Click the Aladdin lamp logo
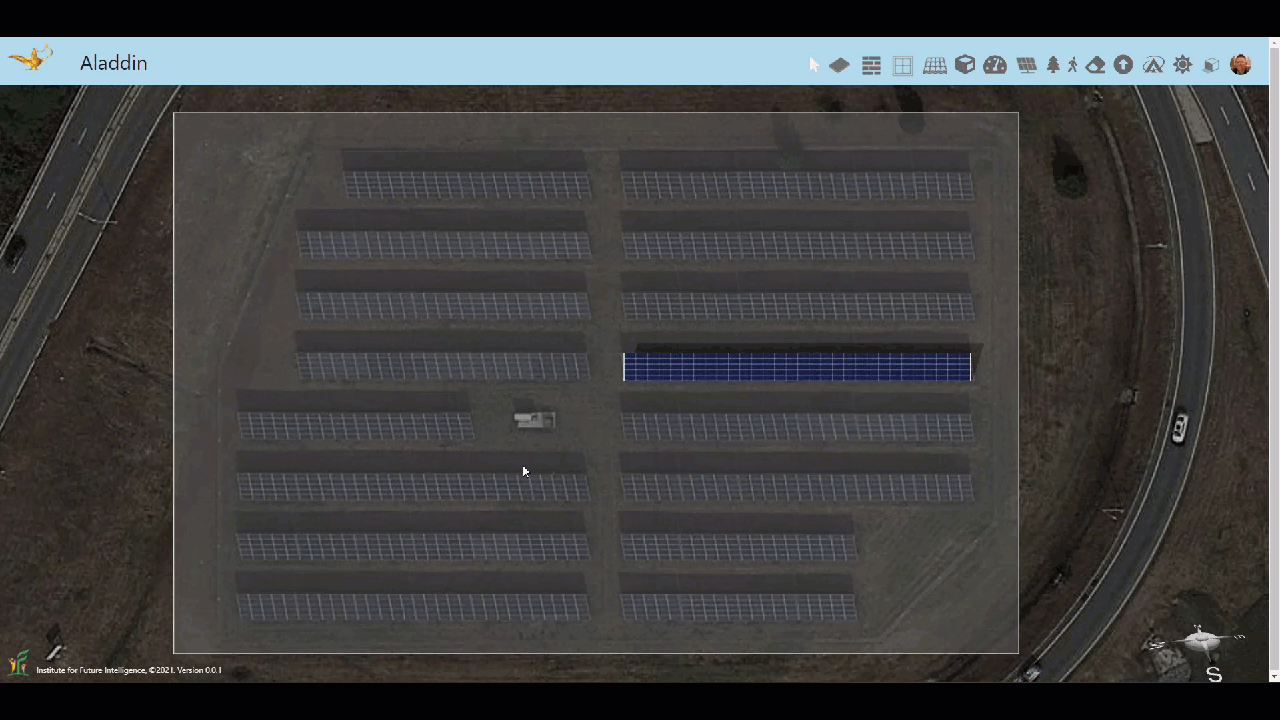Image resolution: width=1280 pixels, height=720 pixels. pyautogui.click(x=31, y=59)
